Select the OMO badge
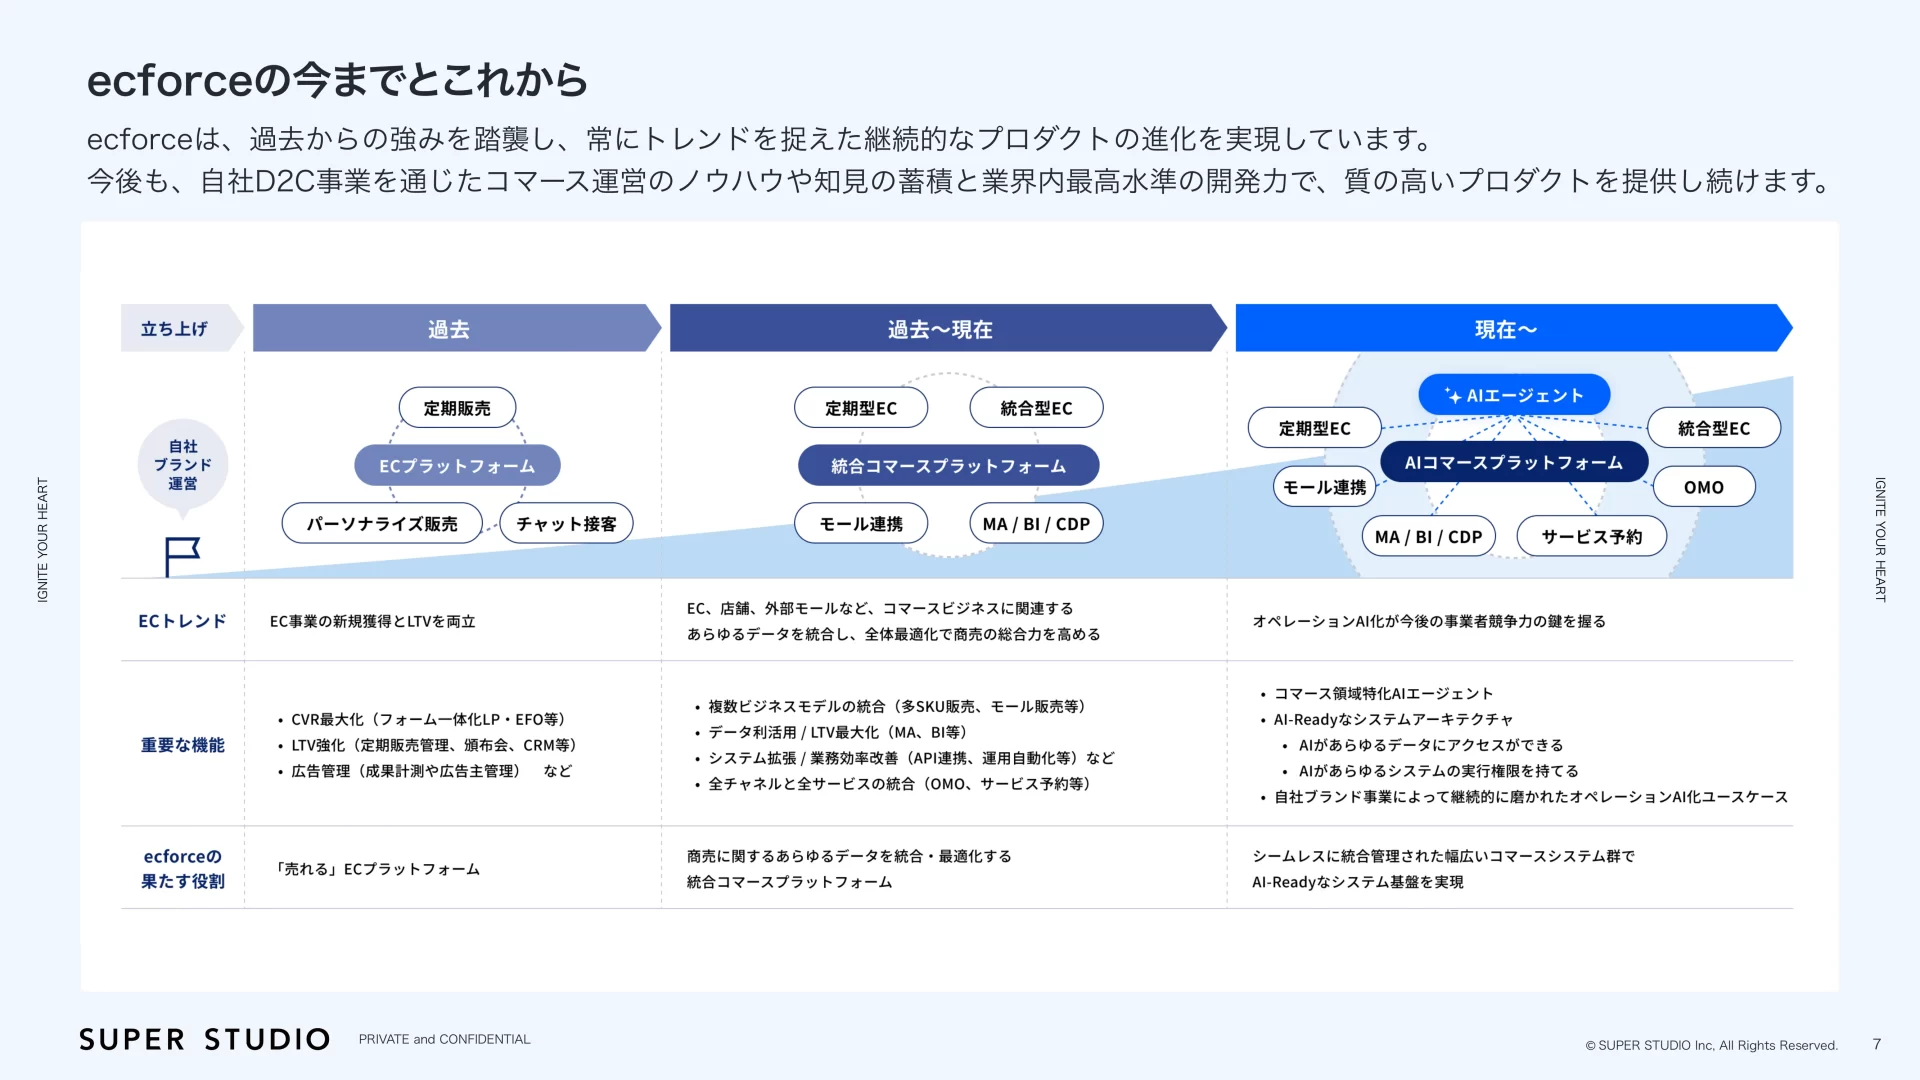The width and height of the screenshot is (1920, 1080). [x=1703, y=487]
